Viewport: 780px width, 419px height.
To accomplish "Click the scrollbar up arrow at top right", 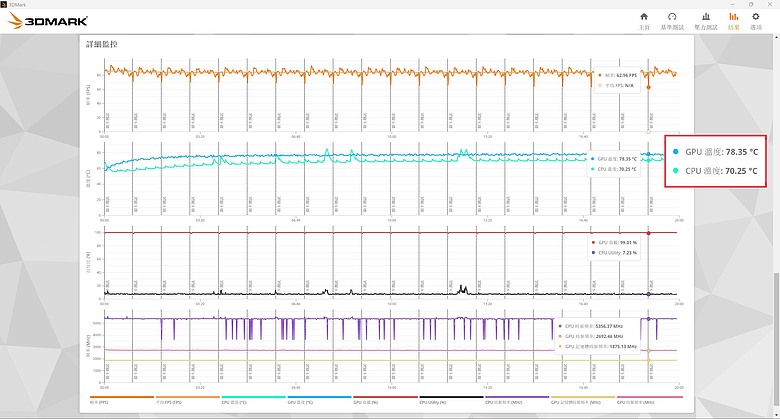I will pyautogui.click(x=776, y=37).
